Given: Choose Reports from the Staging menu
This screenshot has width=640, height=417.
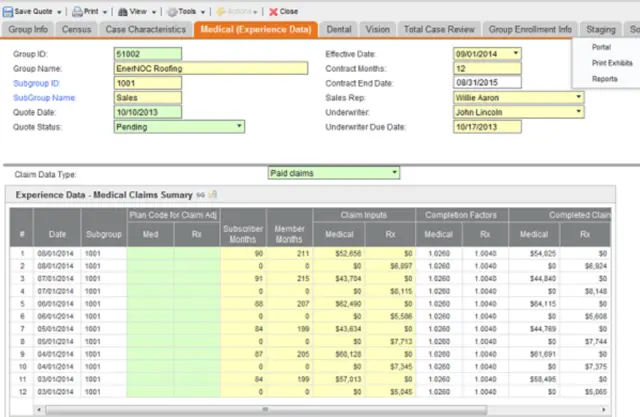Looking at the screenshot, I should pos(604,79).
